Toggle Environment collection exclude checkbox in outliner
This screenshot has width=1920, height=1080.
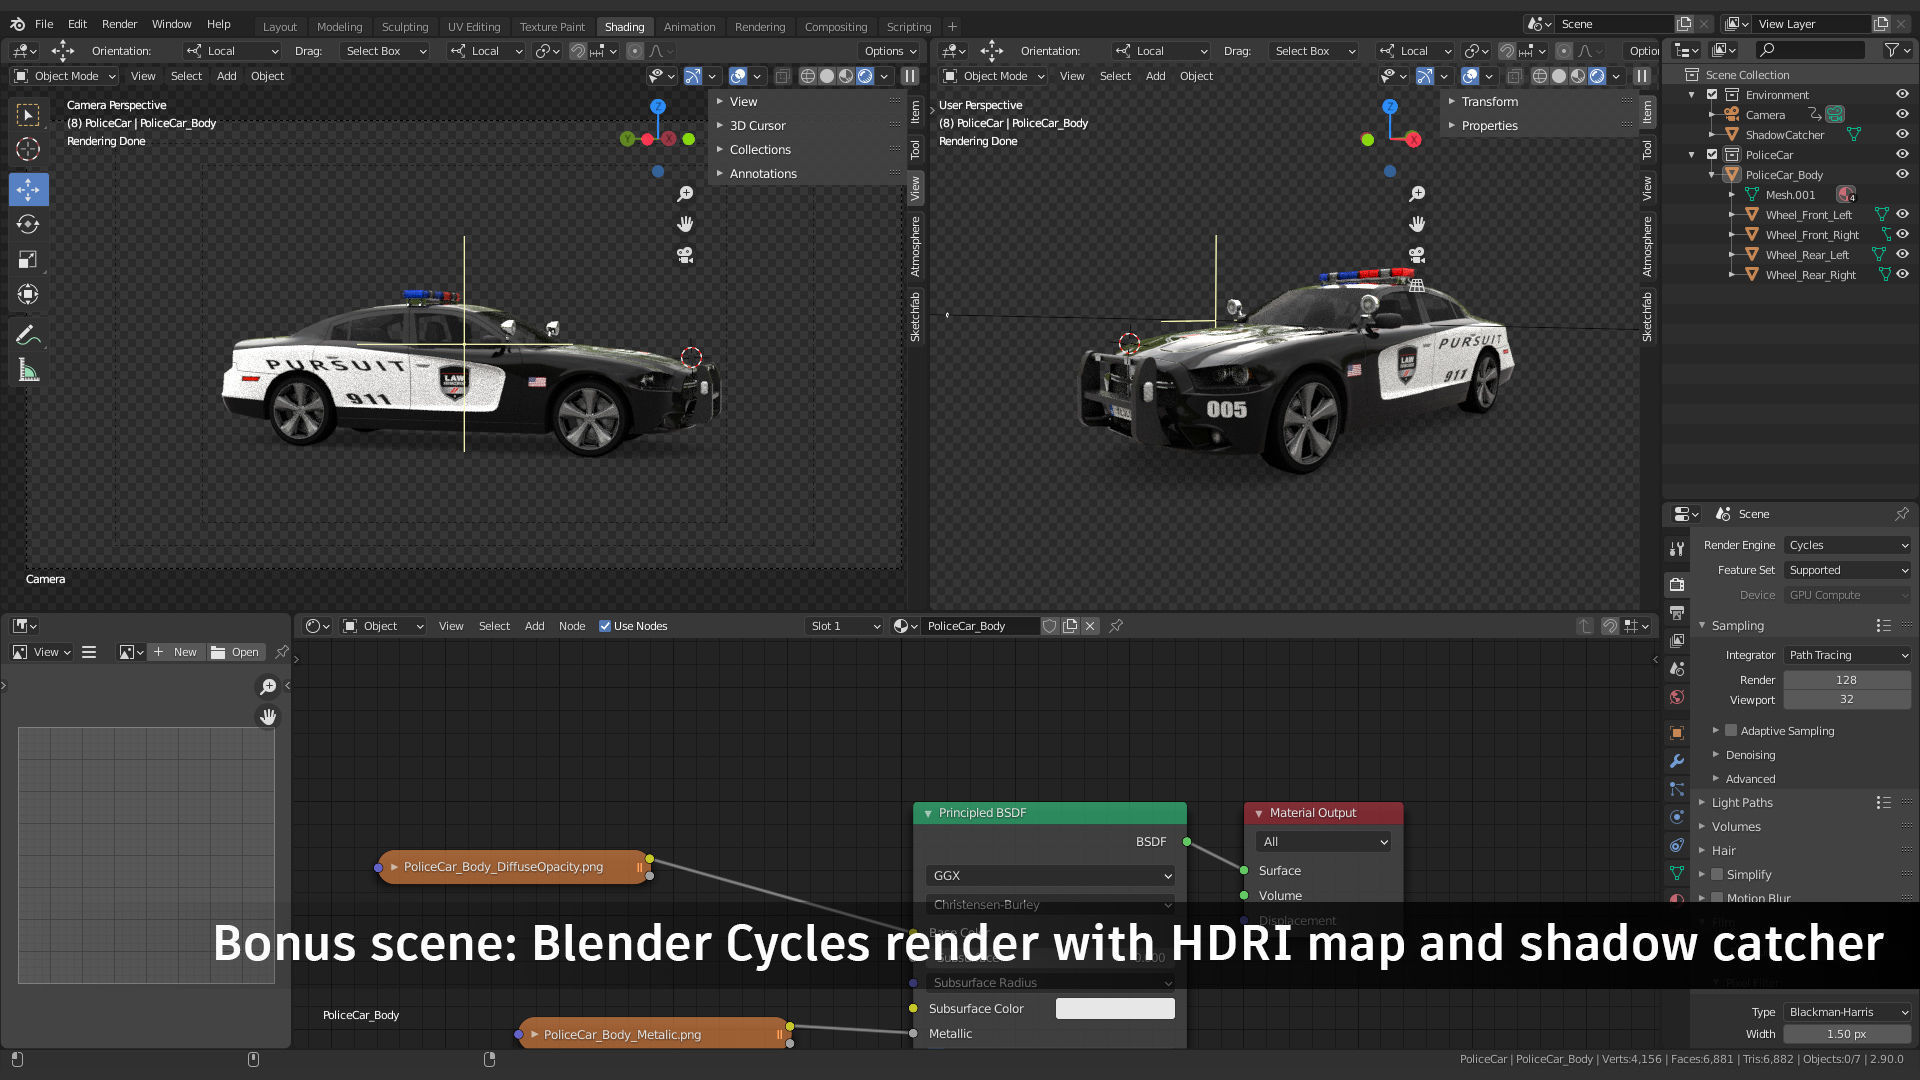pos(1712,95)
